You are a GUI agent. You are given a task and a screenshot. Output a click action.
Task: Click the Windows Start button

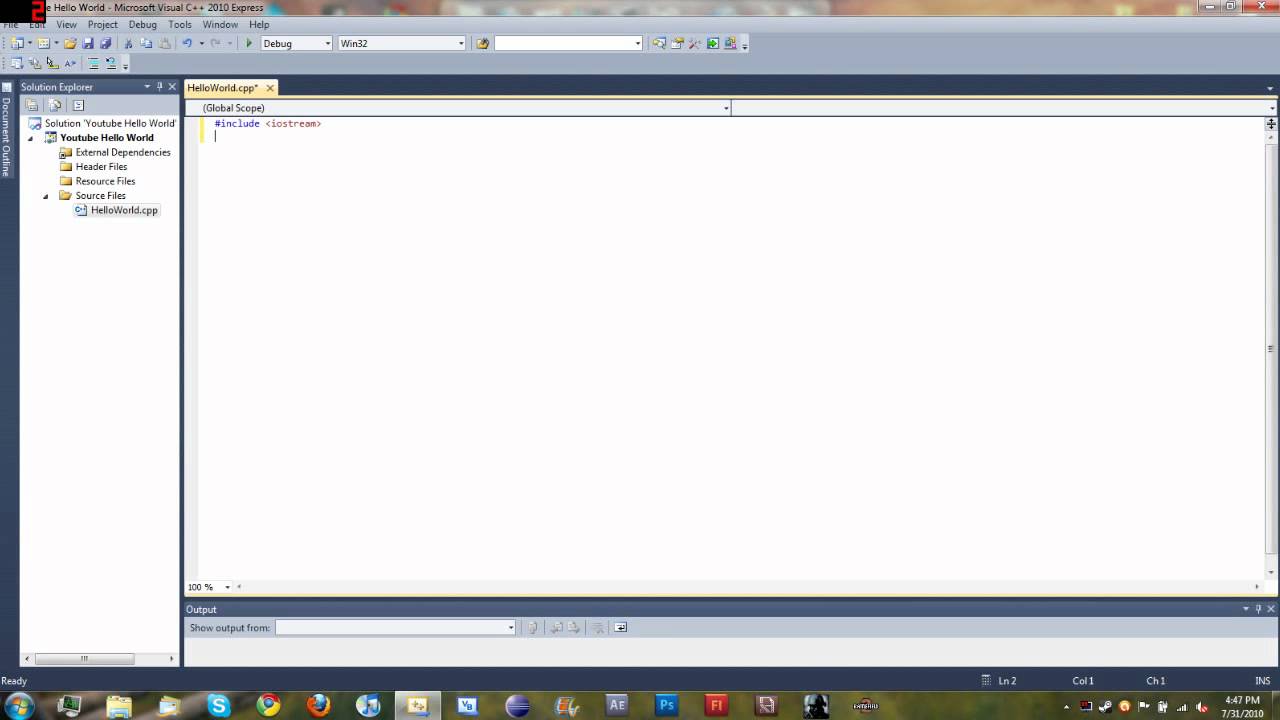pos(19,706)
